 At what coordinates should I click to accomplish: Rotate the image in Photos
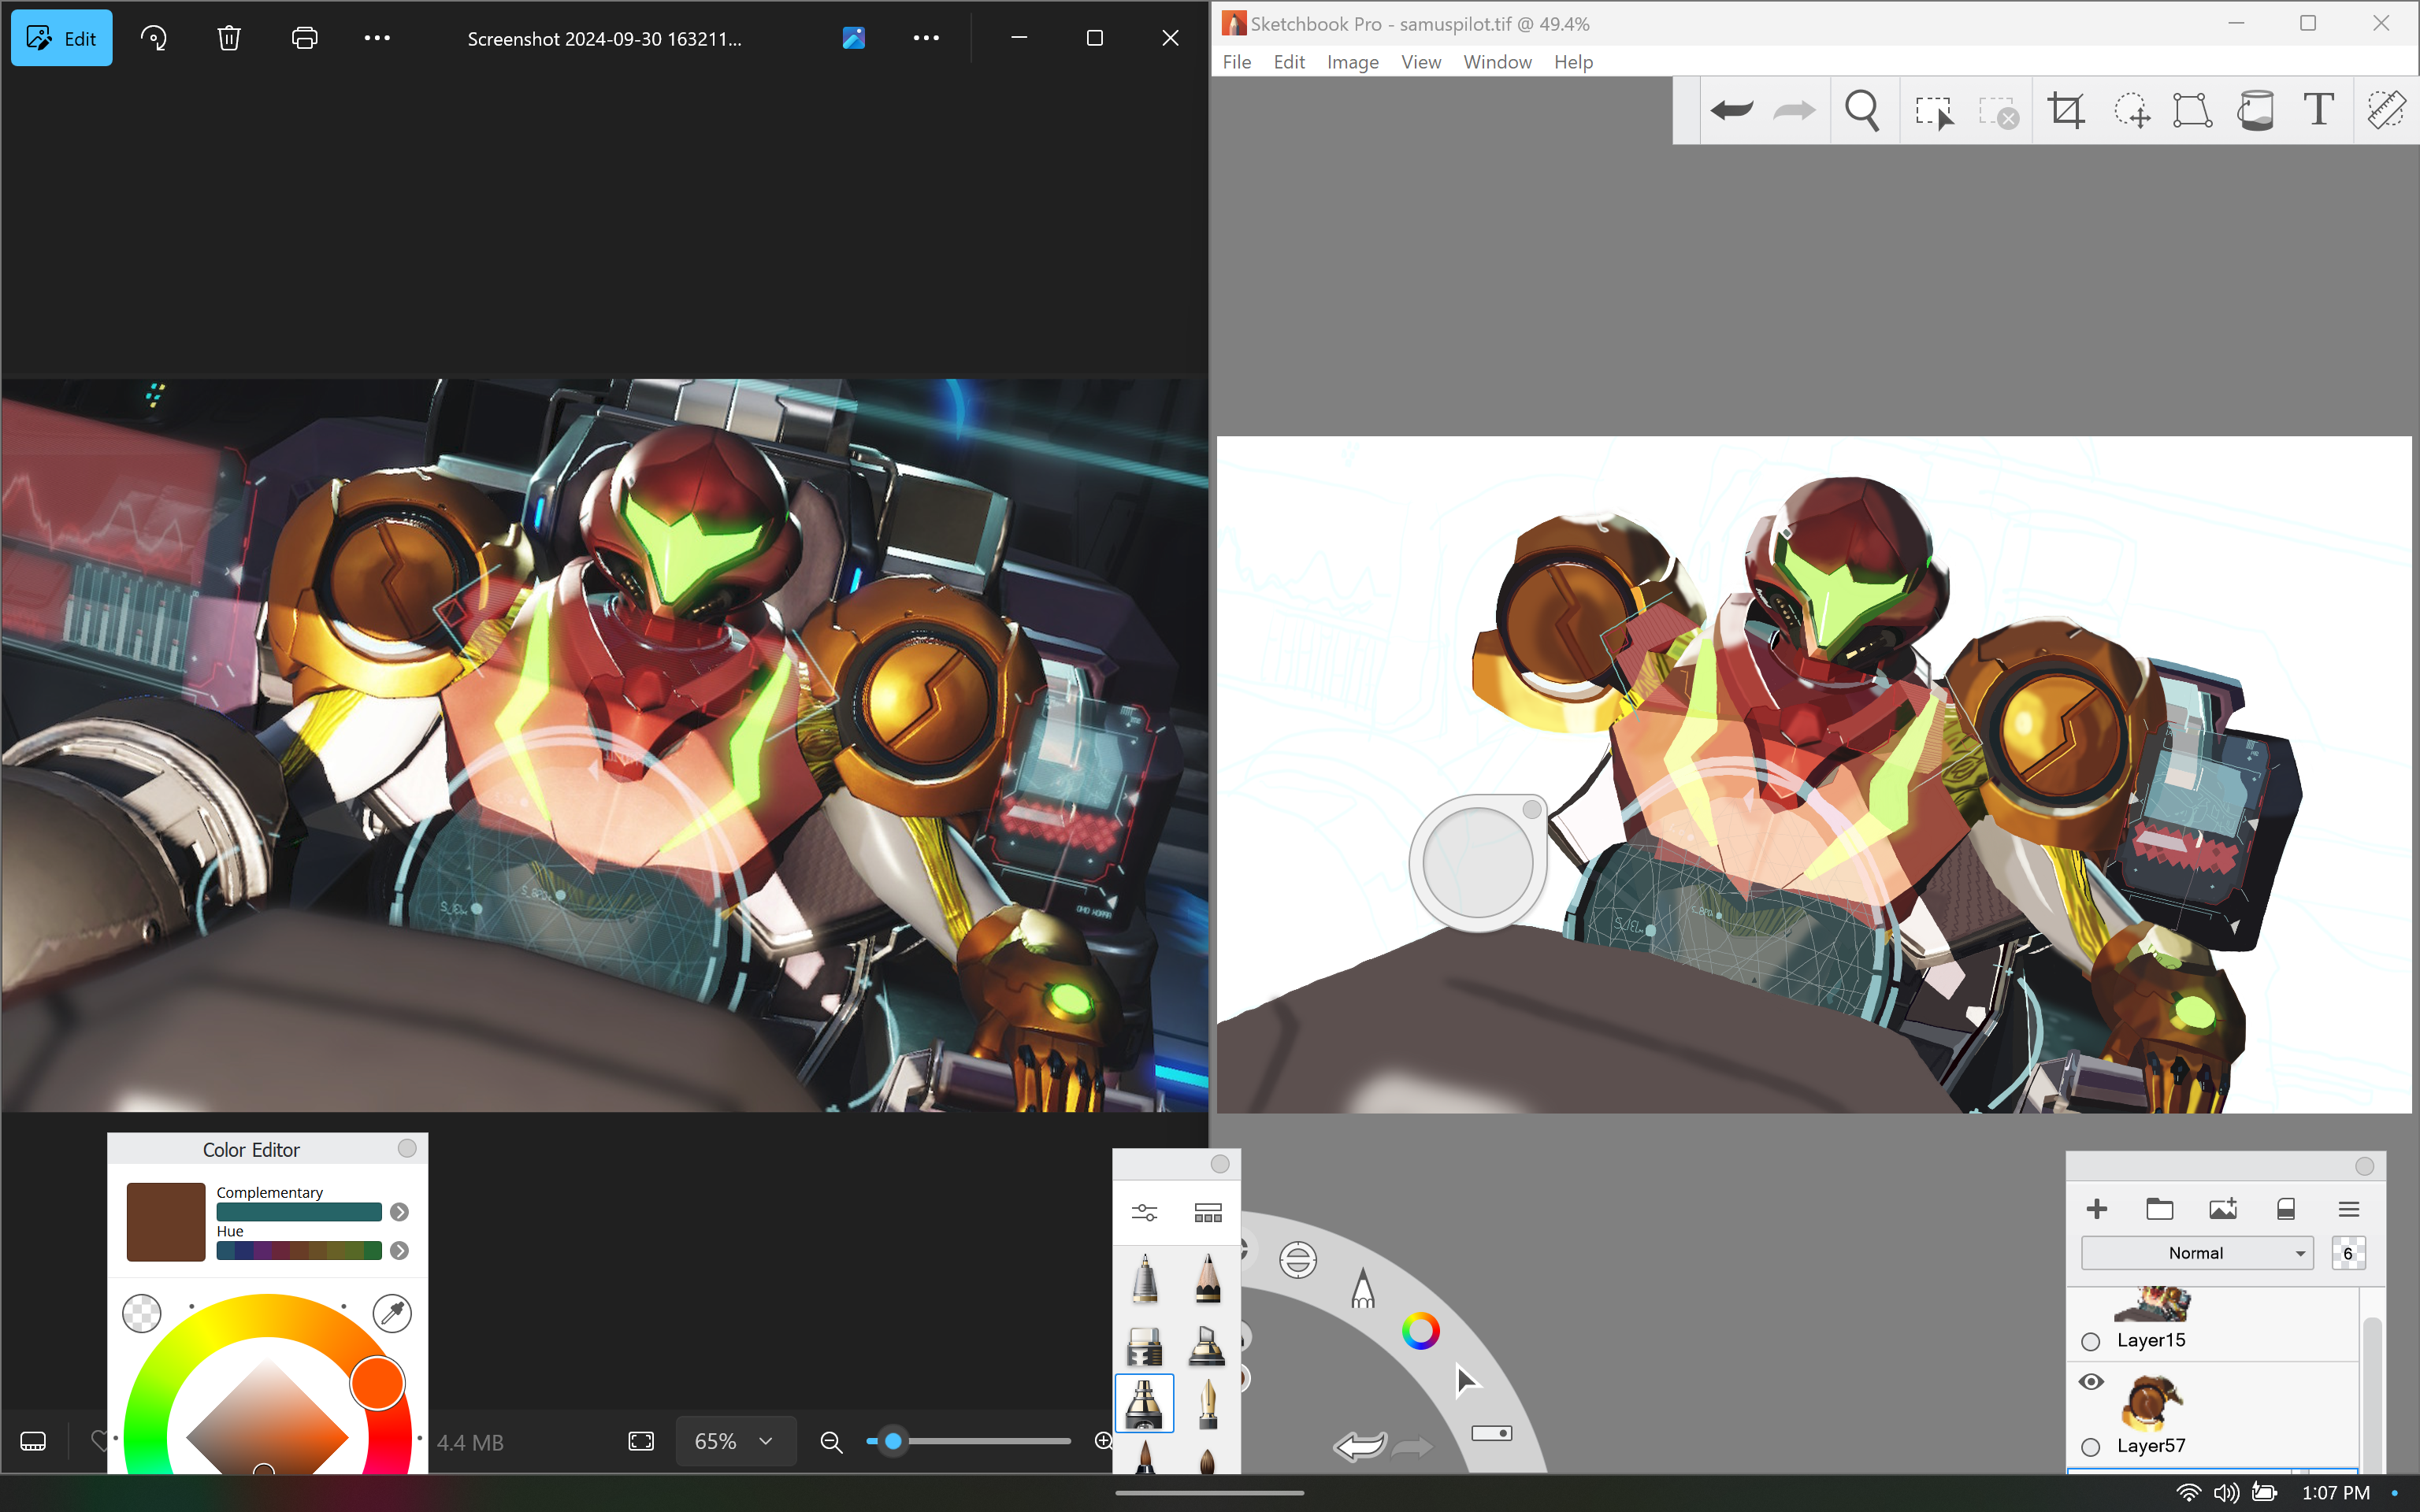point(154,38)
